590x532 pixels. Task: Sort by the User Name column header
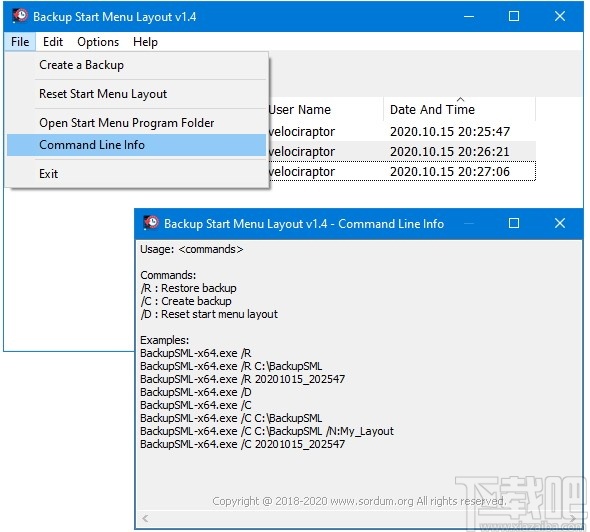click(326, 109)
